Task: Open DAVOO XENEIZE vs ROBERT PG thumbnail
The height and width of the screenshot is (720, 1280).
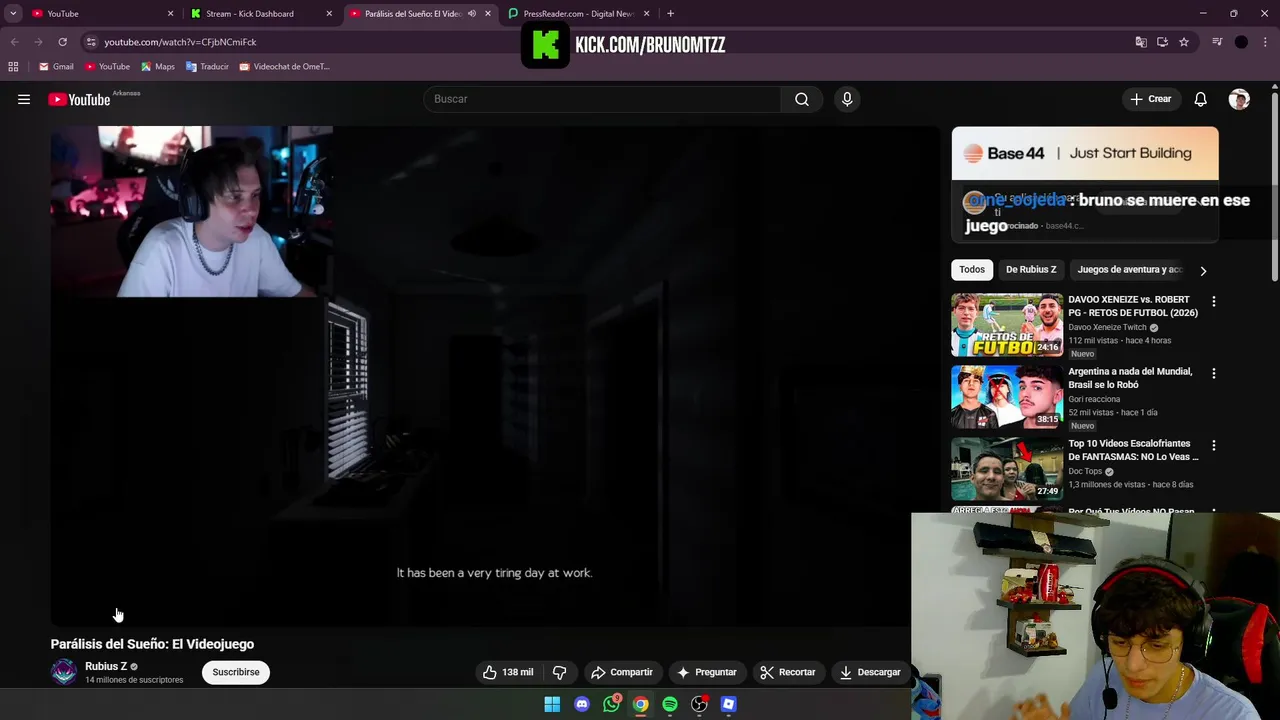Action: [1007, 325]
